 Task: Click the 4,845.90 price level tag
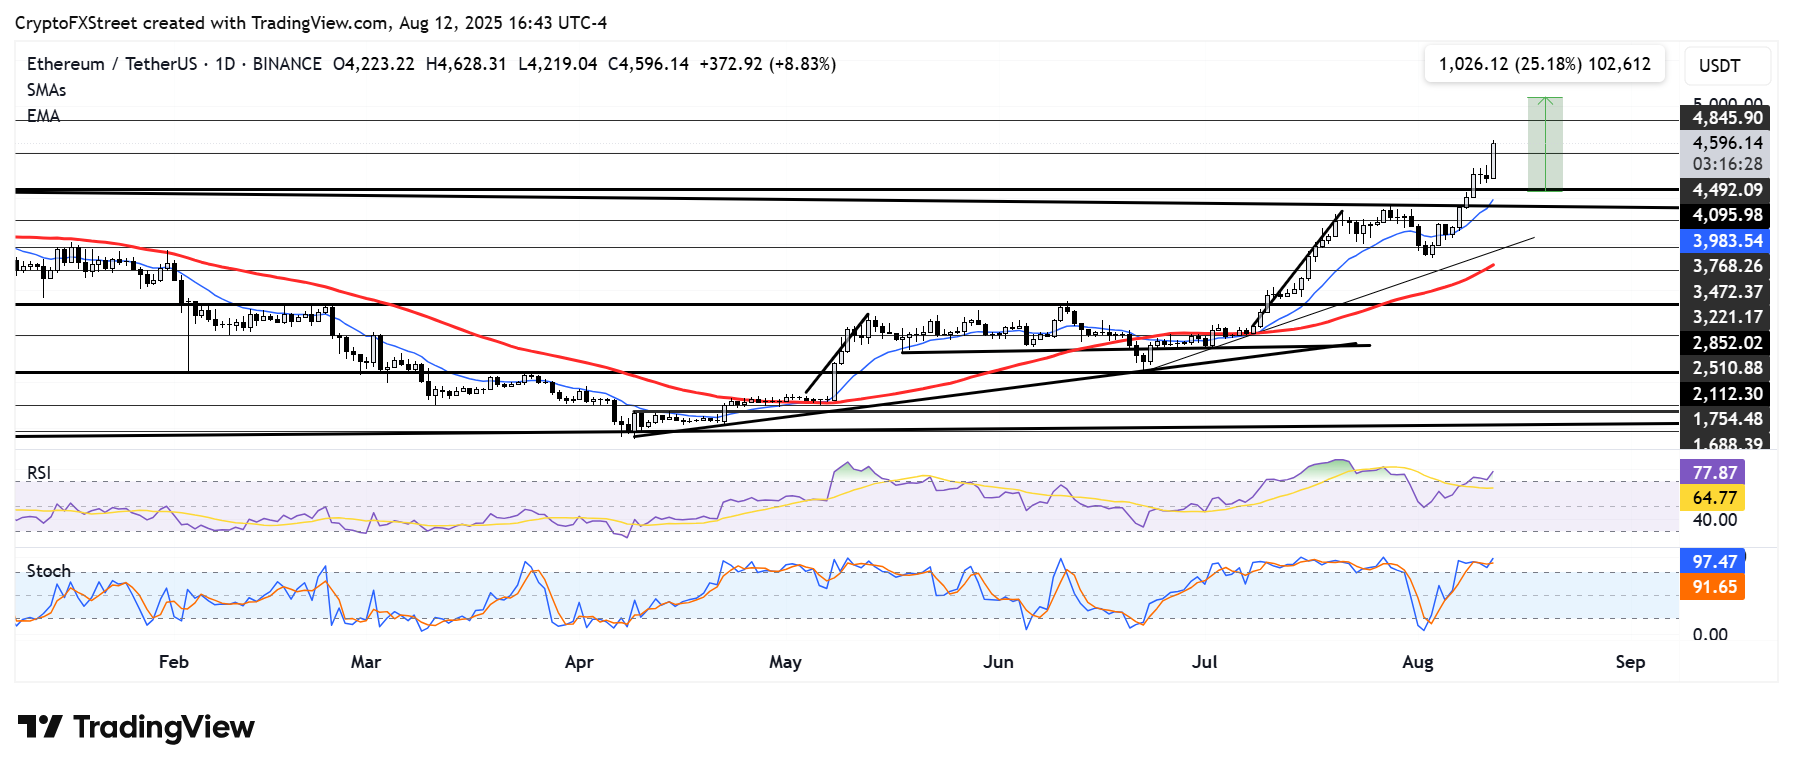[x=1727, y=118]
